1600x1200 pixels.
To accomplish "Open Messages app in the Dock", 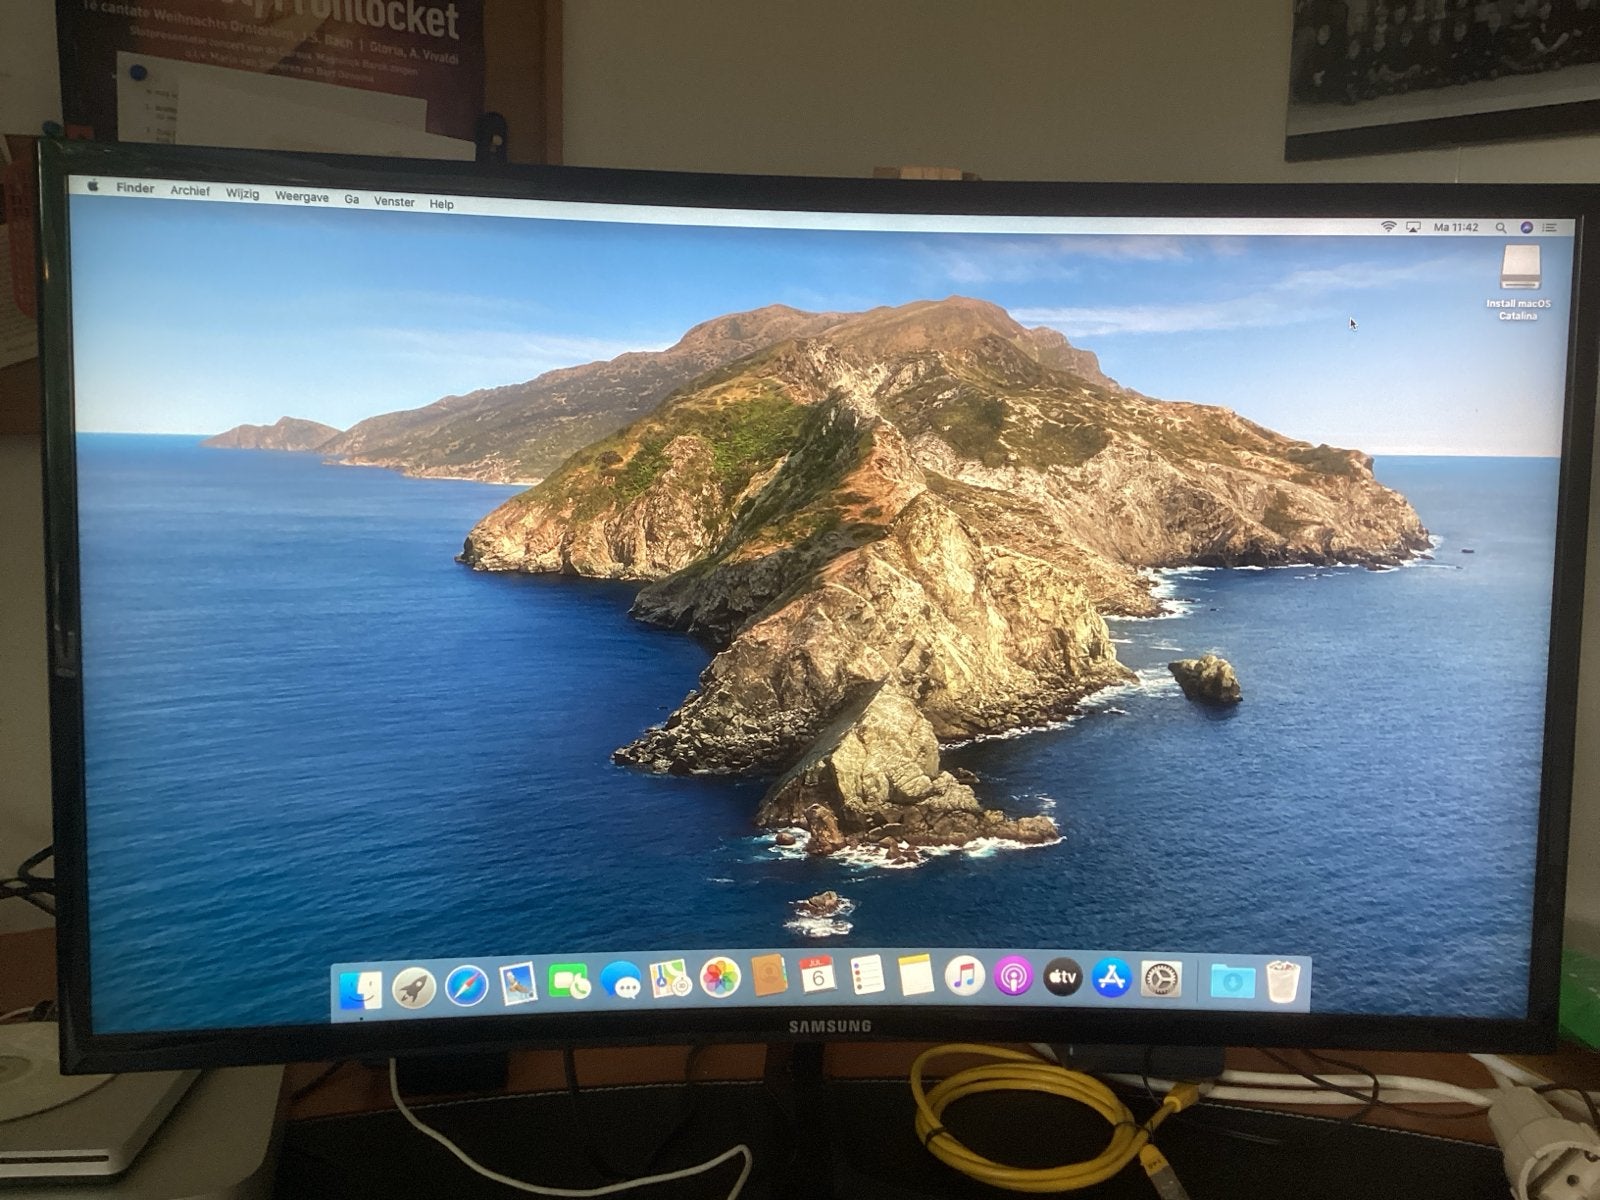I will pos(621,980).
